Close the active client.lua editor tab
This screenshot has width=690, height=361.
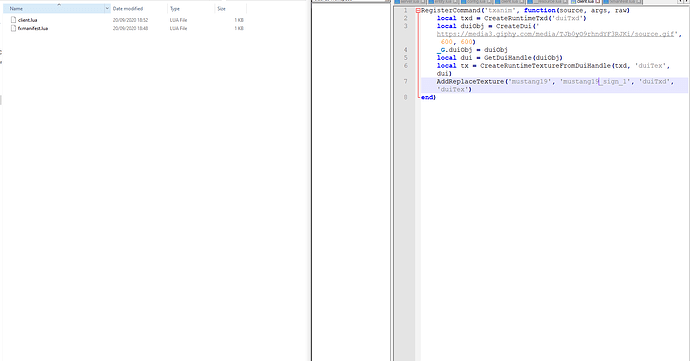pos(598,2)
